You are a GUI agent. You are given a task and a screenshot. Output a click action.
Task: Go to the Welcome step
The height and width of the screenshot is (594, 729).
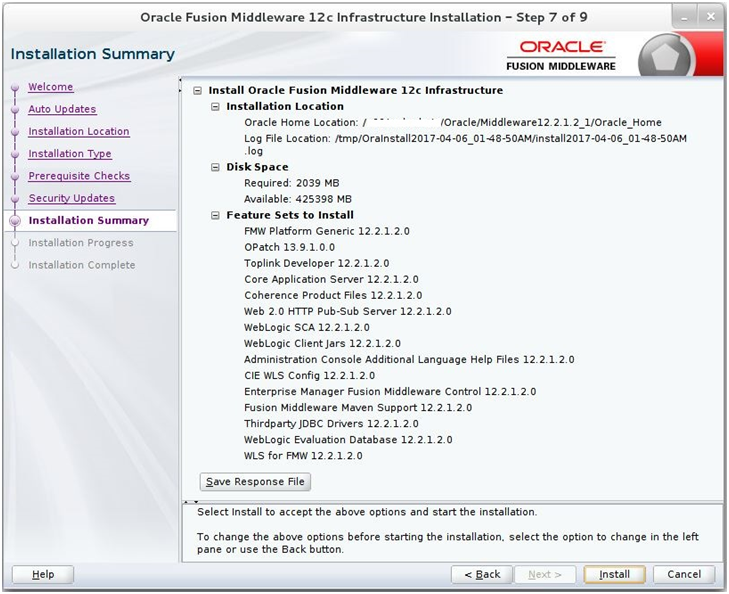(x=51, y=87)
